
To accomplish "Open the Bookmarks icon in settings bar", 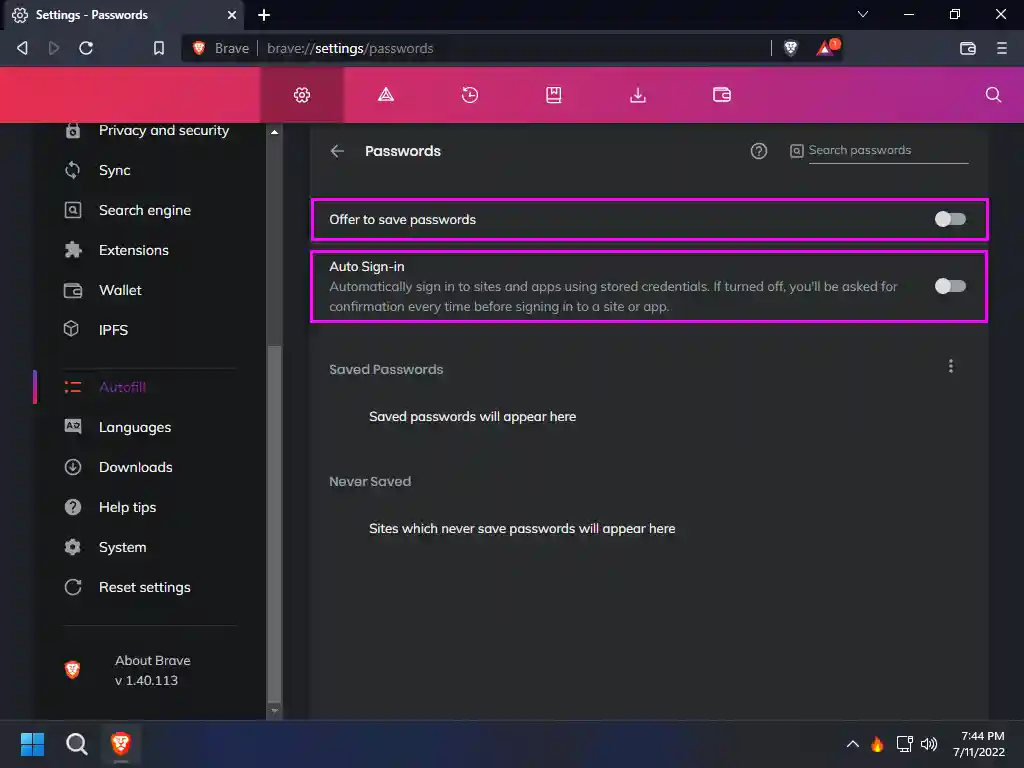I will click(x=554, y=95).
